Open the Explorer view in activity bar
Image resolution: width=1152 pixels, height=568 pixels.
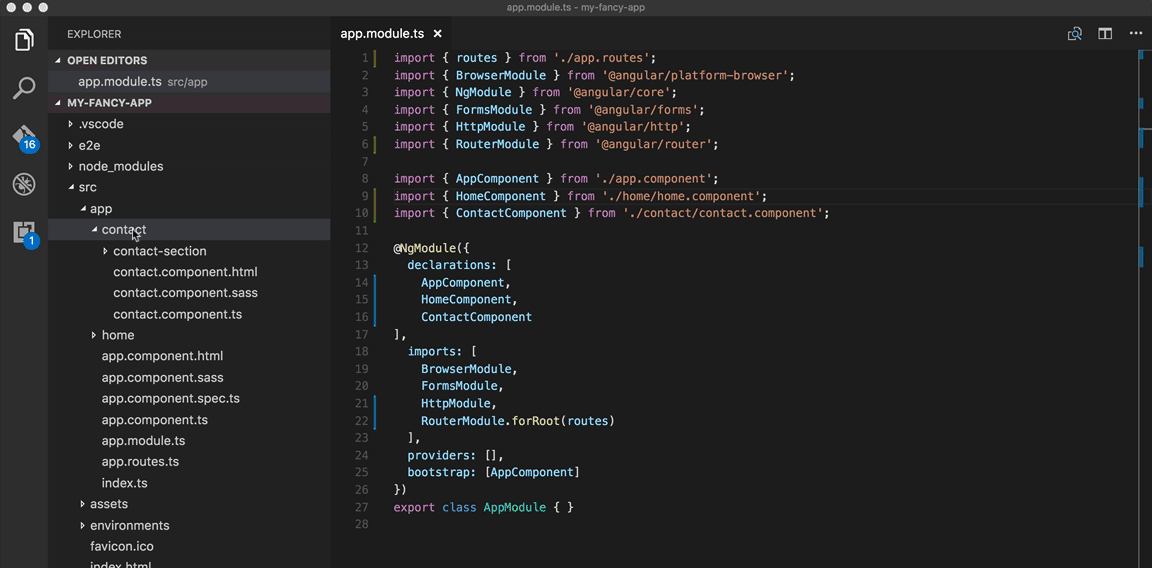24,40
